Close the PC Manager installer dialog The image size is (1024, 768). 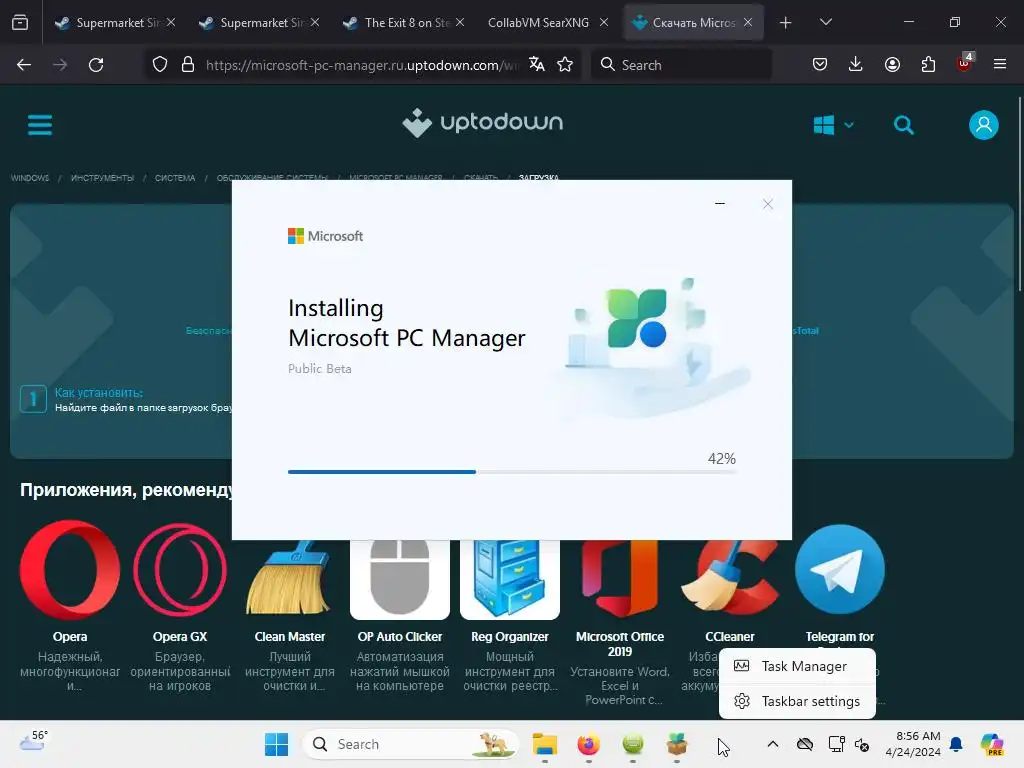768,204
